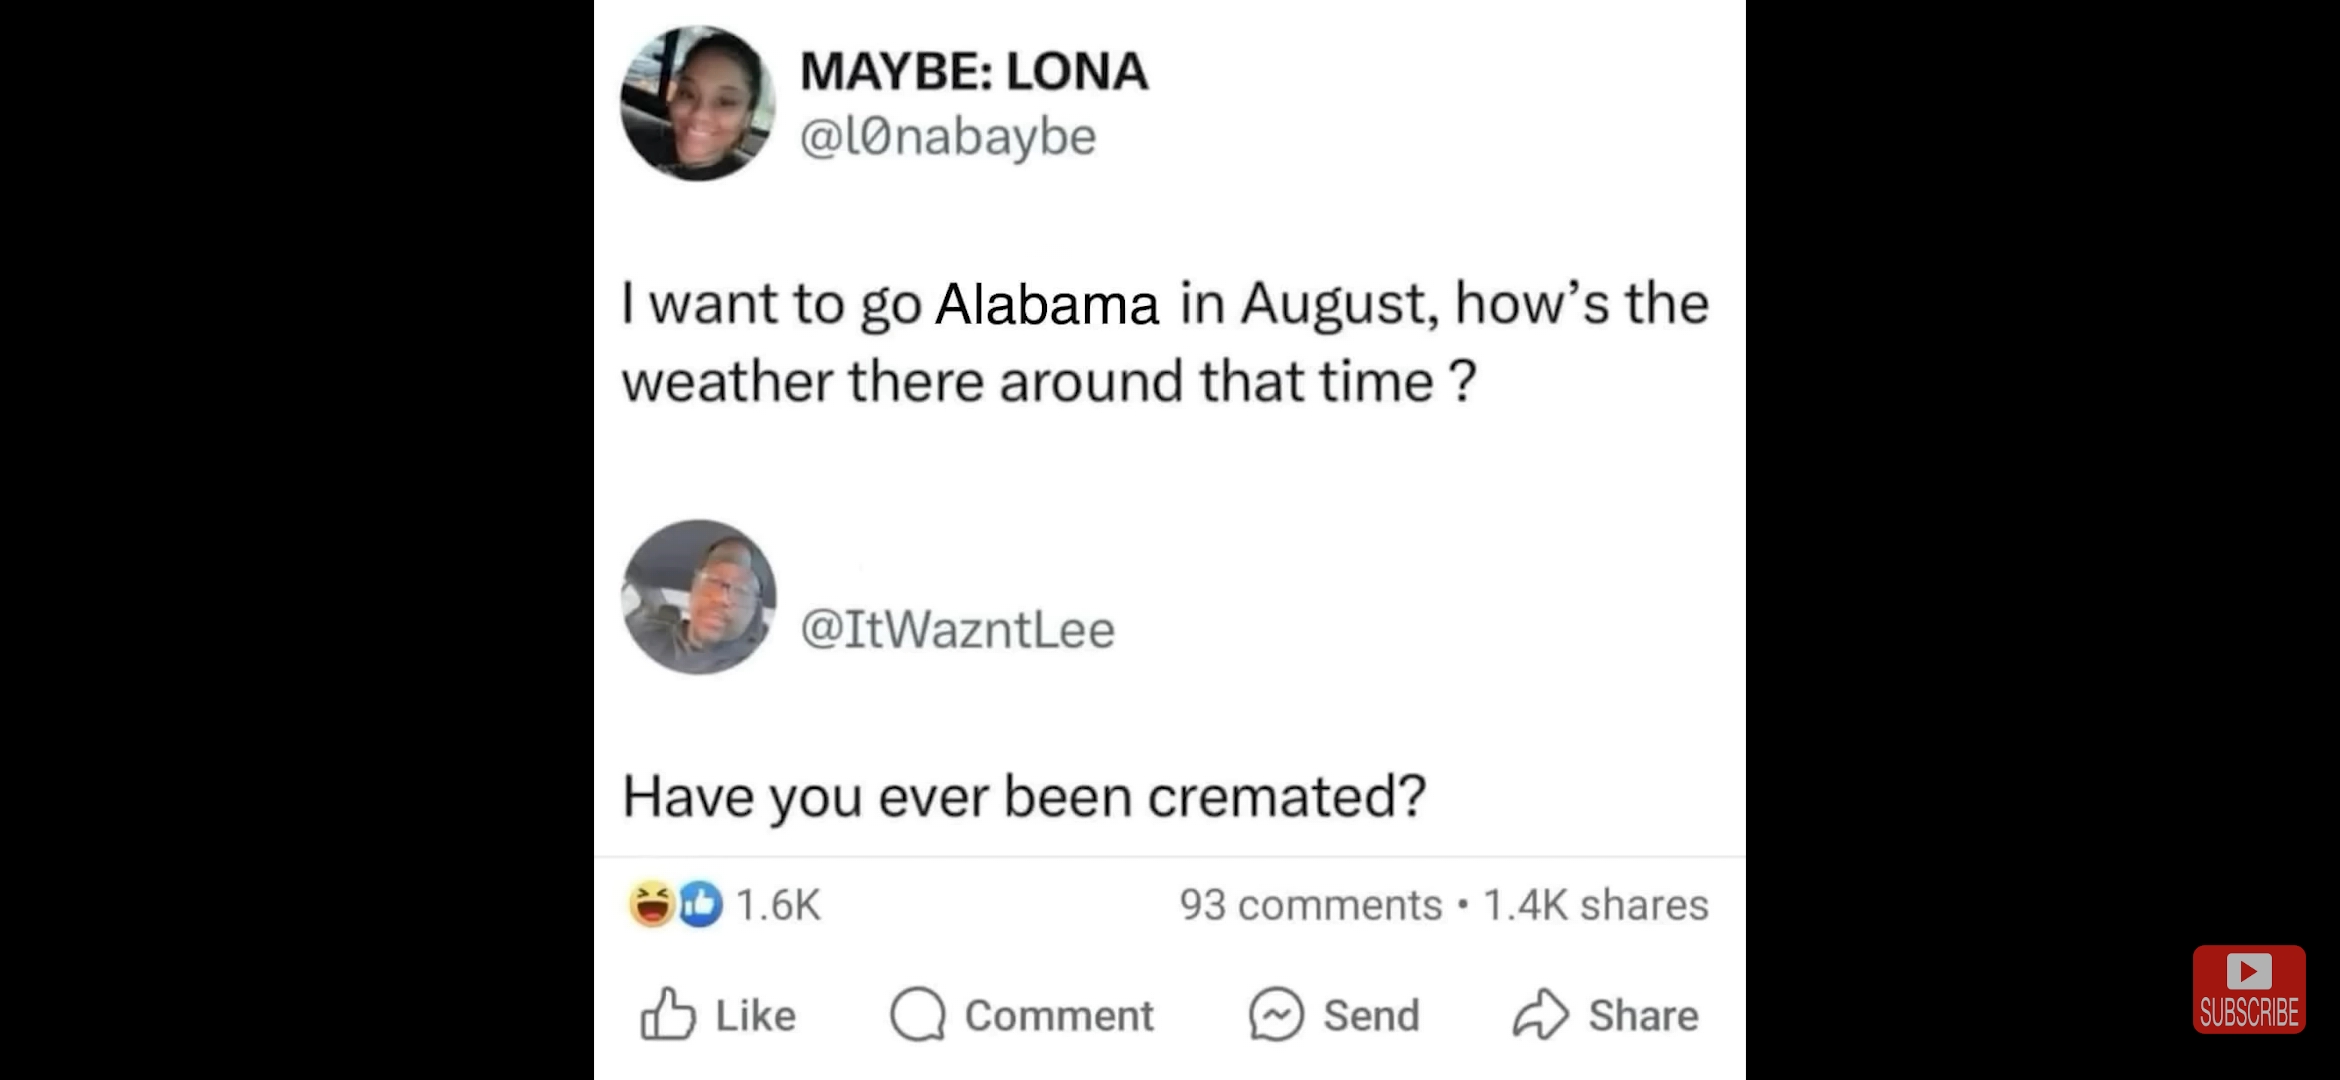Click the Subscribe text on red button

pos(2249,1012)
